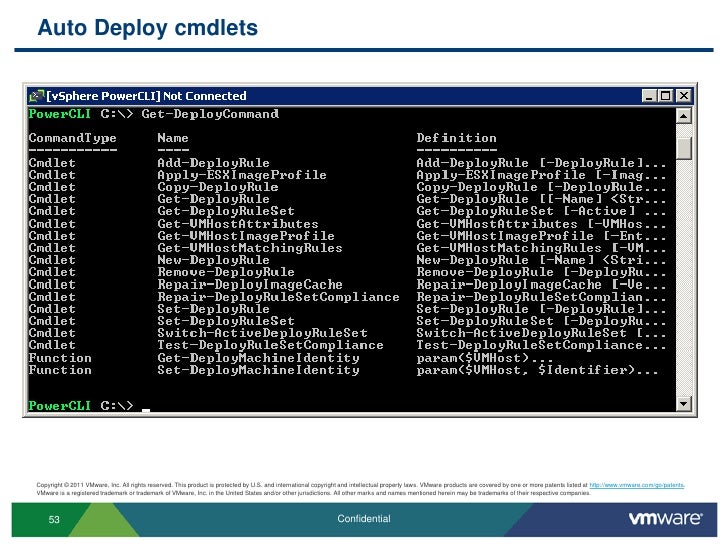Select Switch-ActiveDeployRuleSet in Name column
Image resolution: width=728 pixels, height=546 pixels.
pyautogui.click(x=262, y=333)
